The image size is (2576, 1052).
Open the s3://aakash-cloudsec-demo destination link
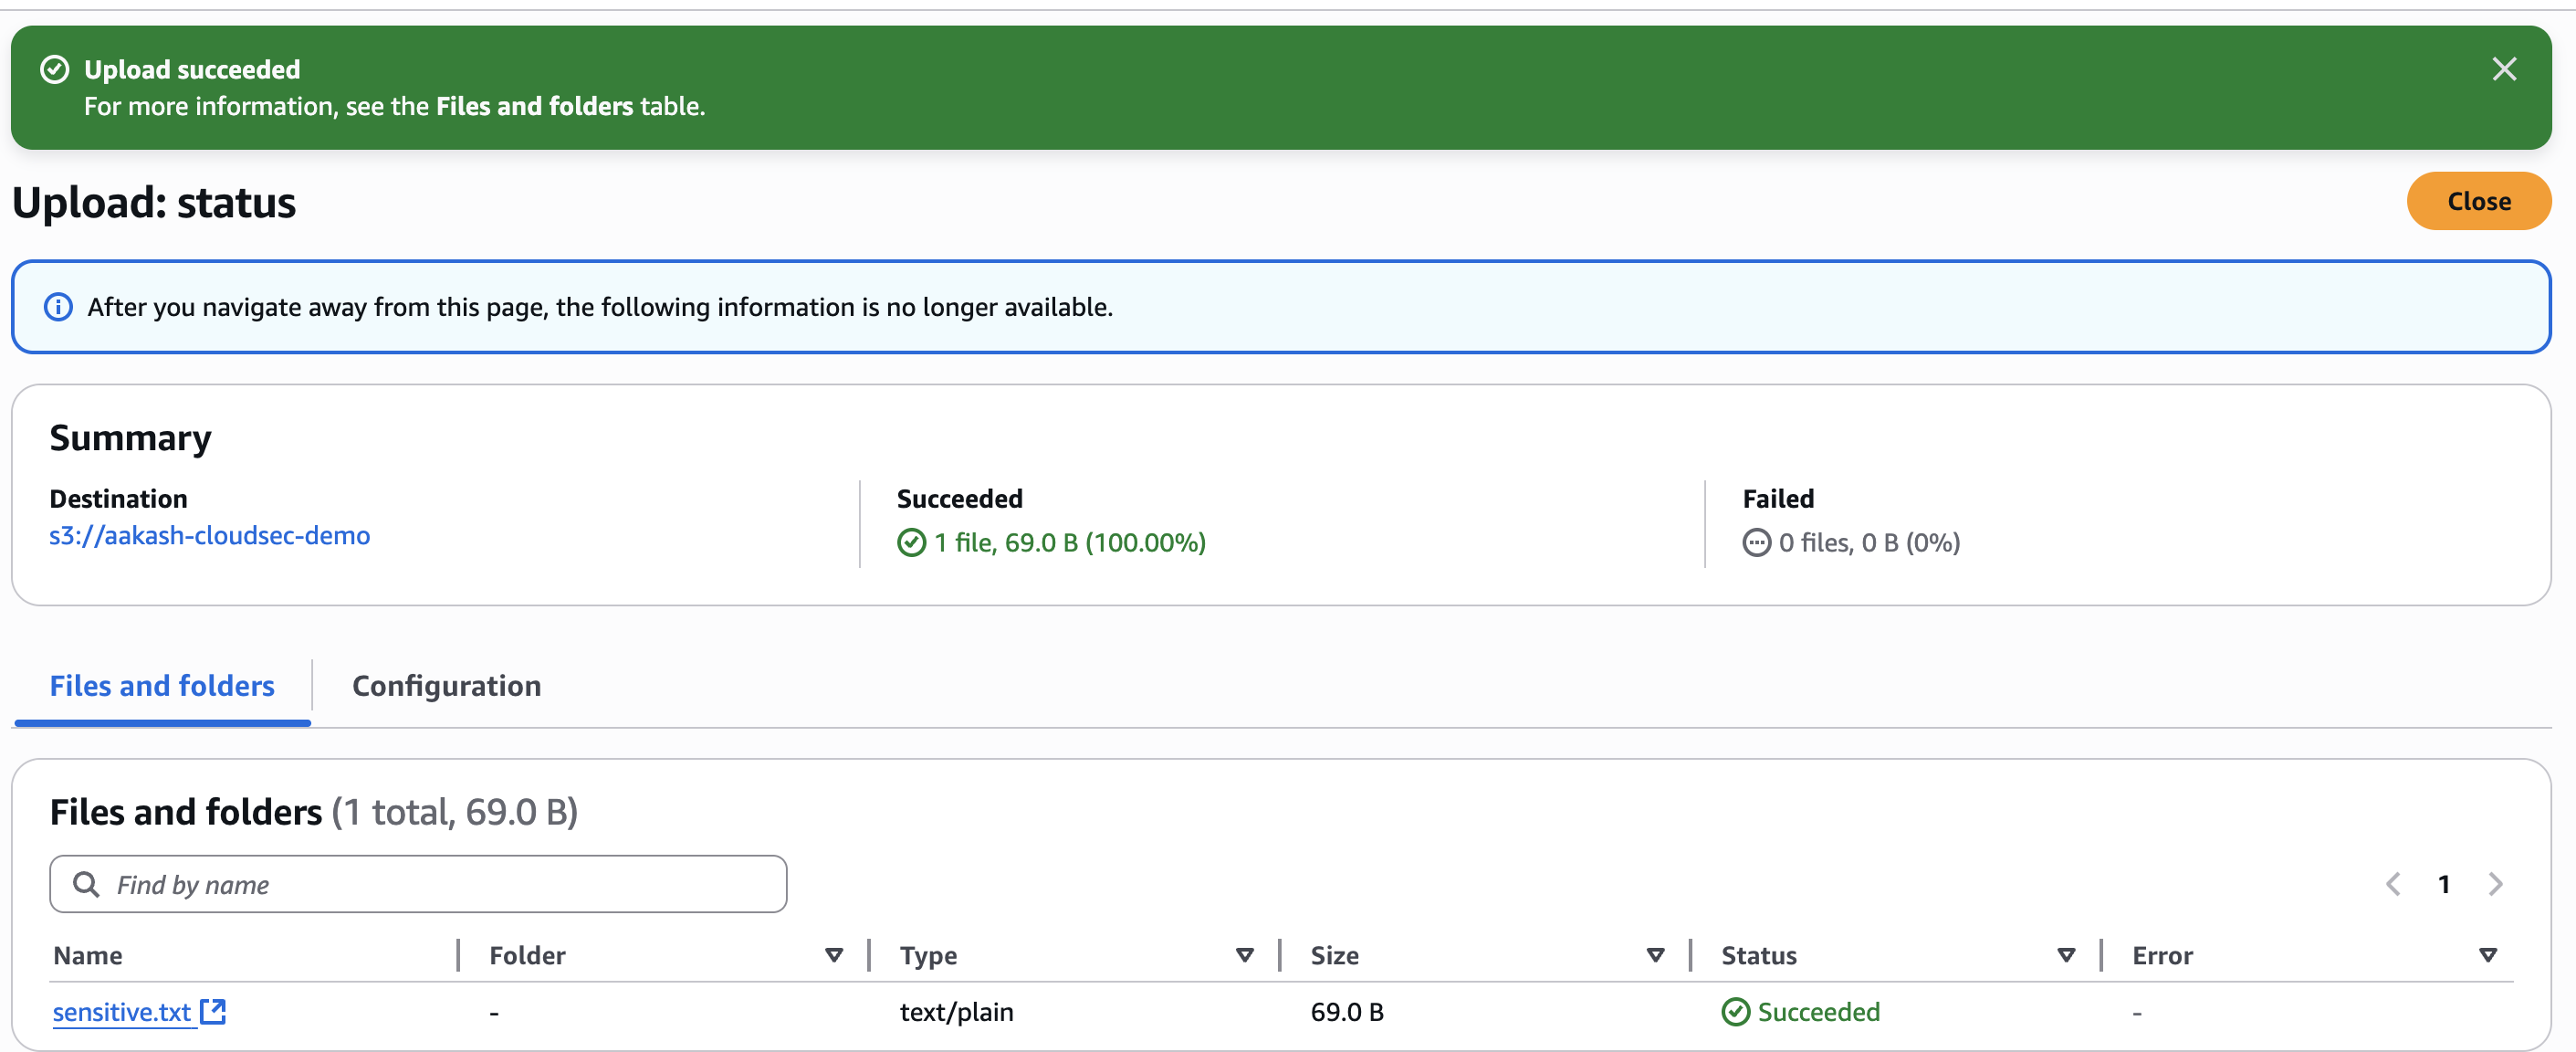(209, 535)
